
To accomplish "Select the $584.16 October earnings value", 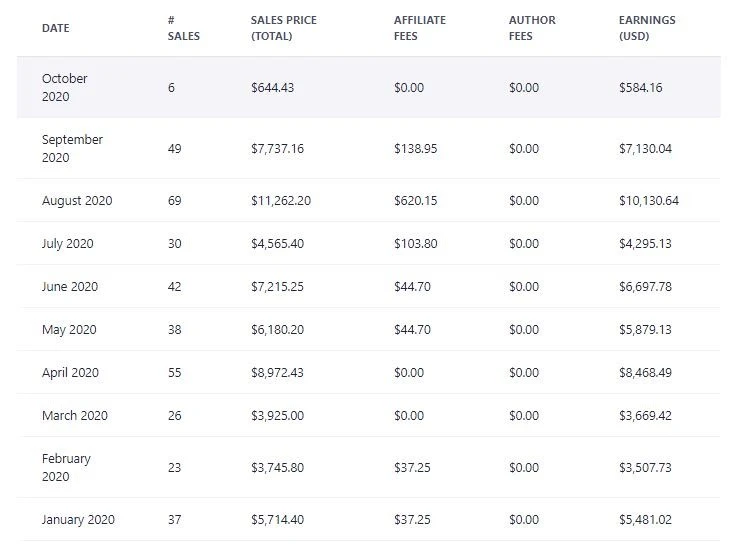I will point(640,88).
